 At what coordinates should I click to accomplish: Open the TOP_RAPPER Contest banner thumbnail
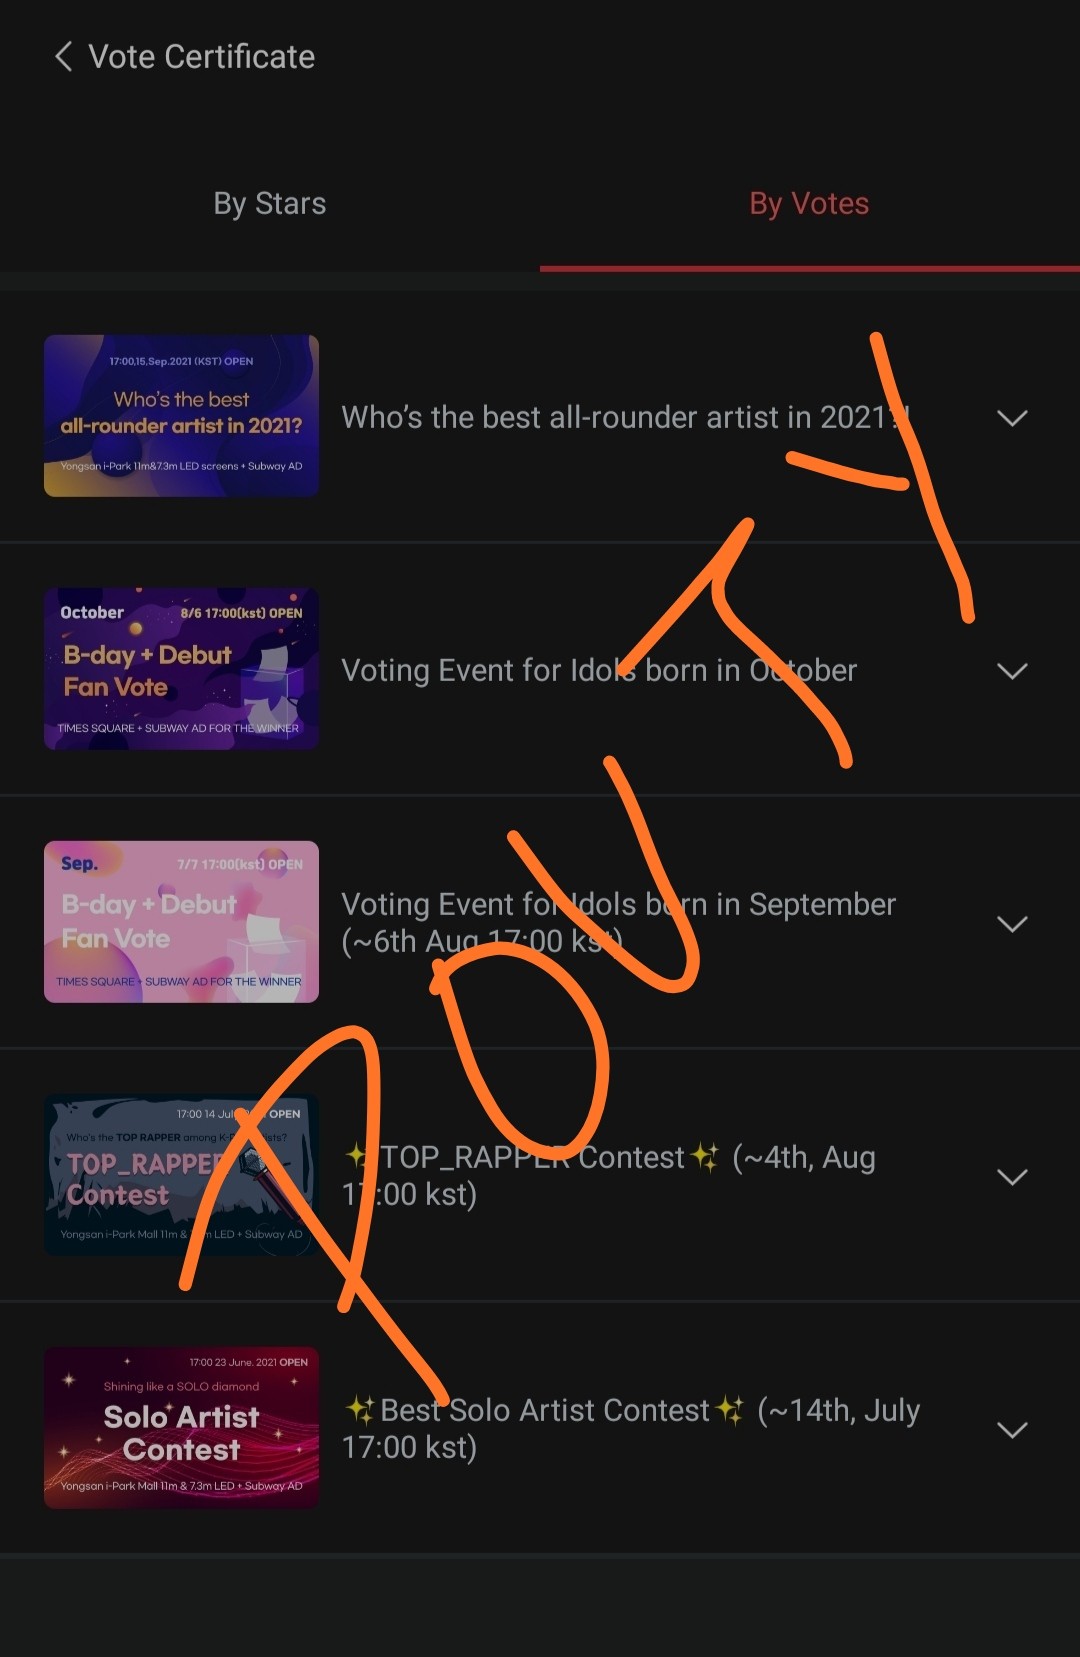181,1175
